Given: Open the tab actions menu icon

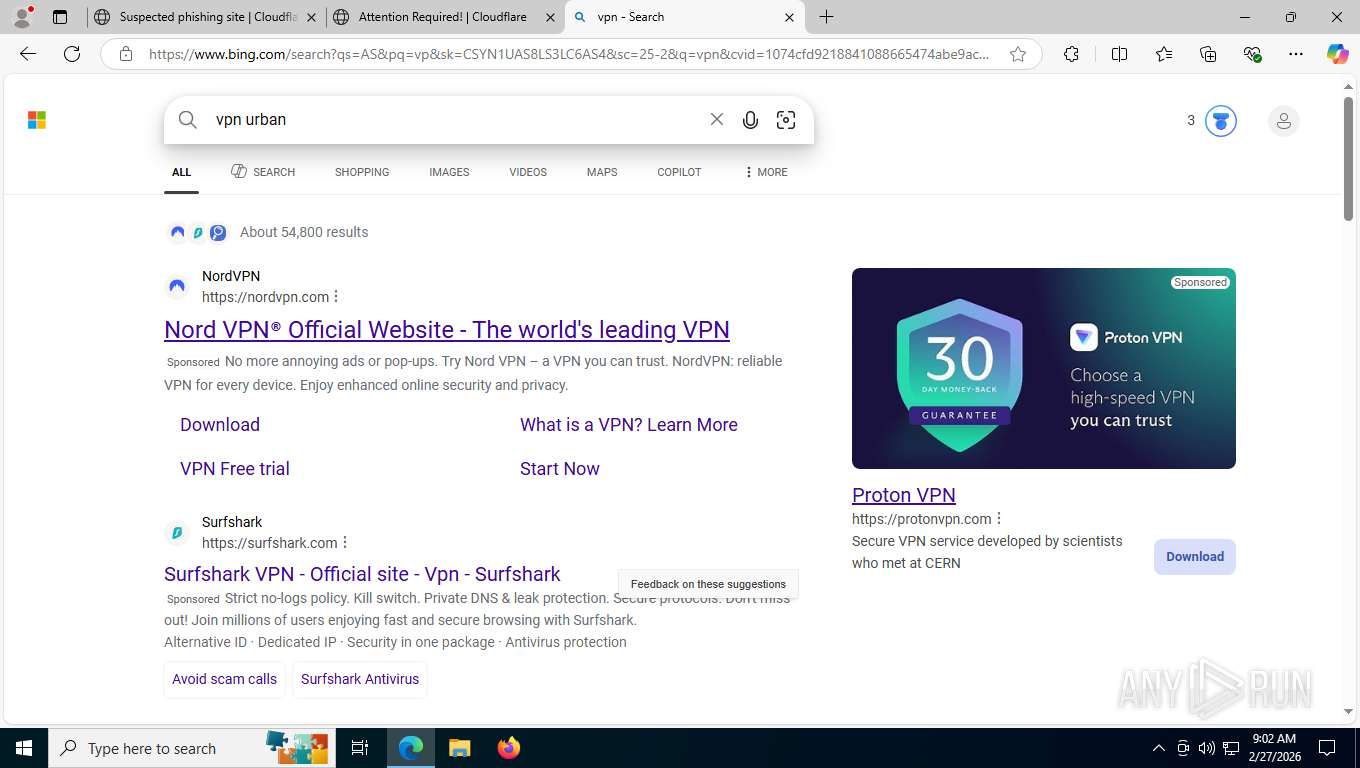Looking at the screenshot, I should point(60,17).
